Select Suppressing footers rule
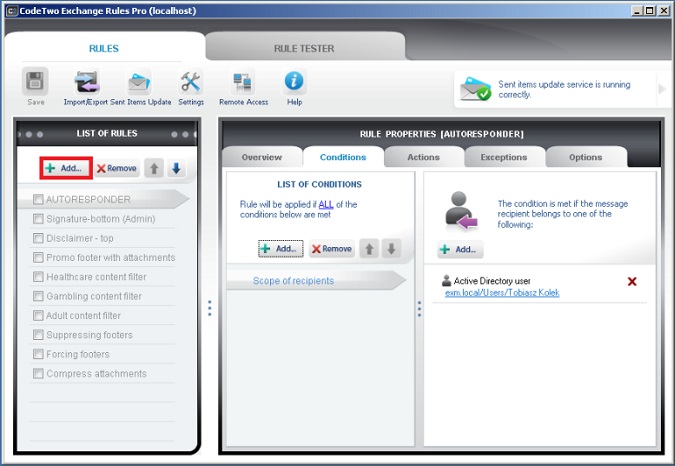The height and width of the screenshot is (466, 675). (x=90, y=335)
